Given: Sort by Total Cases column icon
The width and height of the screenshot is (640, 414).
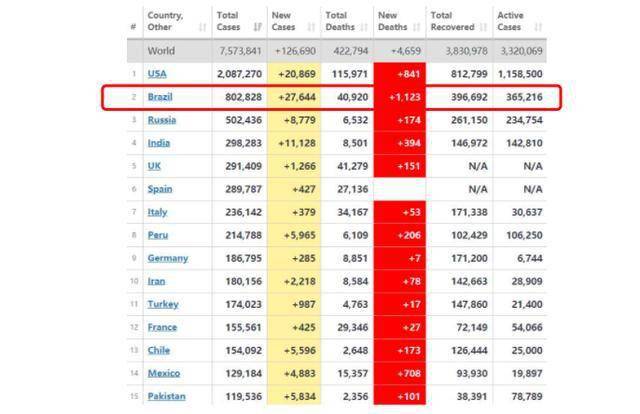Looking at the screenshot, I should (257, 27).
